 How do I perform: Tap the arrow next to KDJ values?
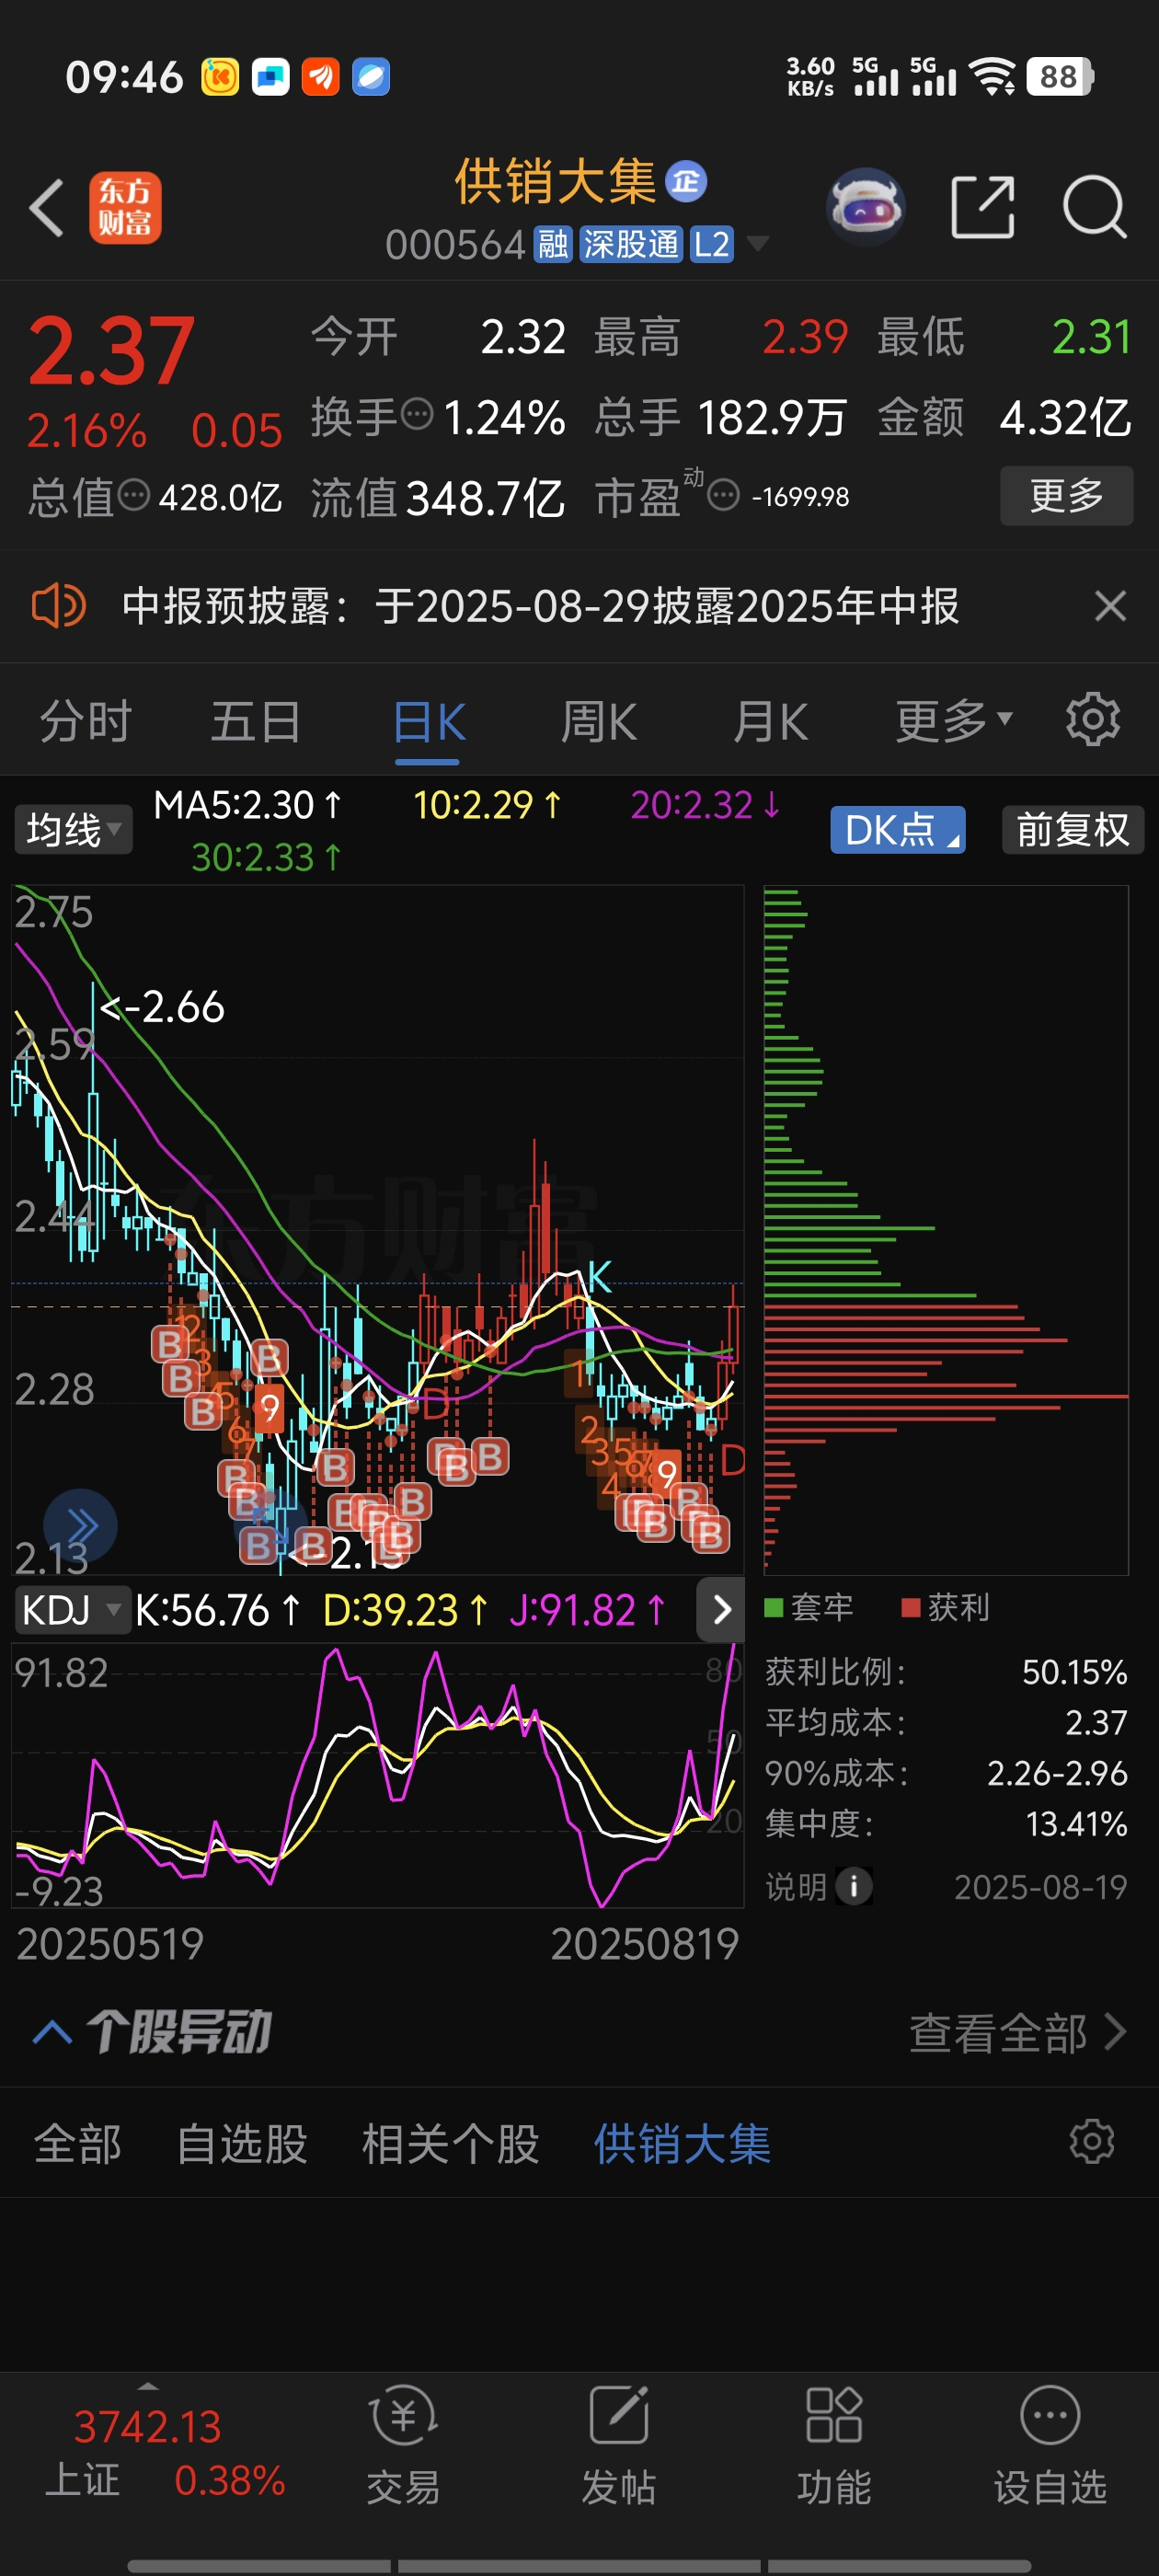coord(721,1609)
